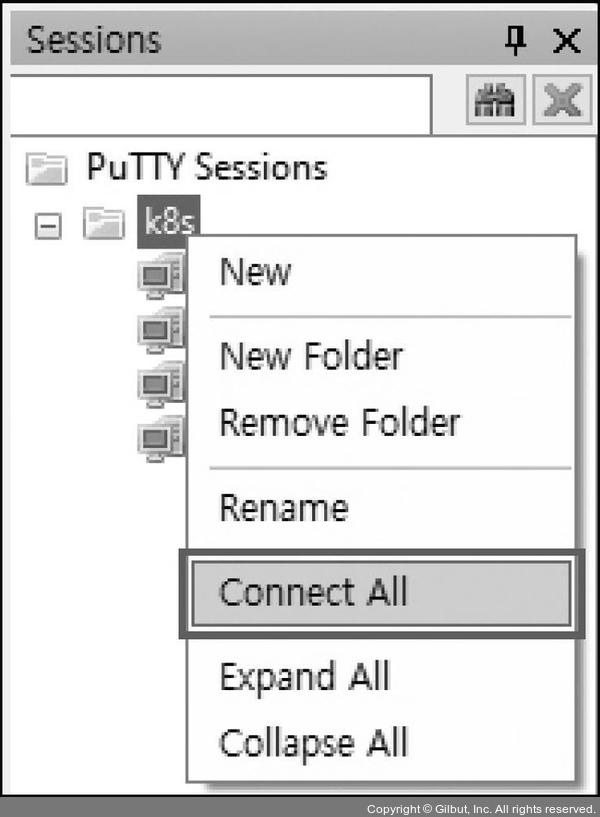Image resolution: width=600 pixels, height=817 pixels.
Task: Click the session search input field
Action: 220,103
